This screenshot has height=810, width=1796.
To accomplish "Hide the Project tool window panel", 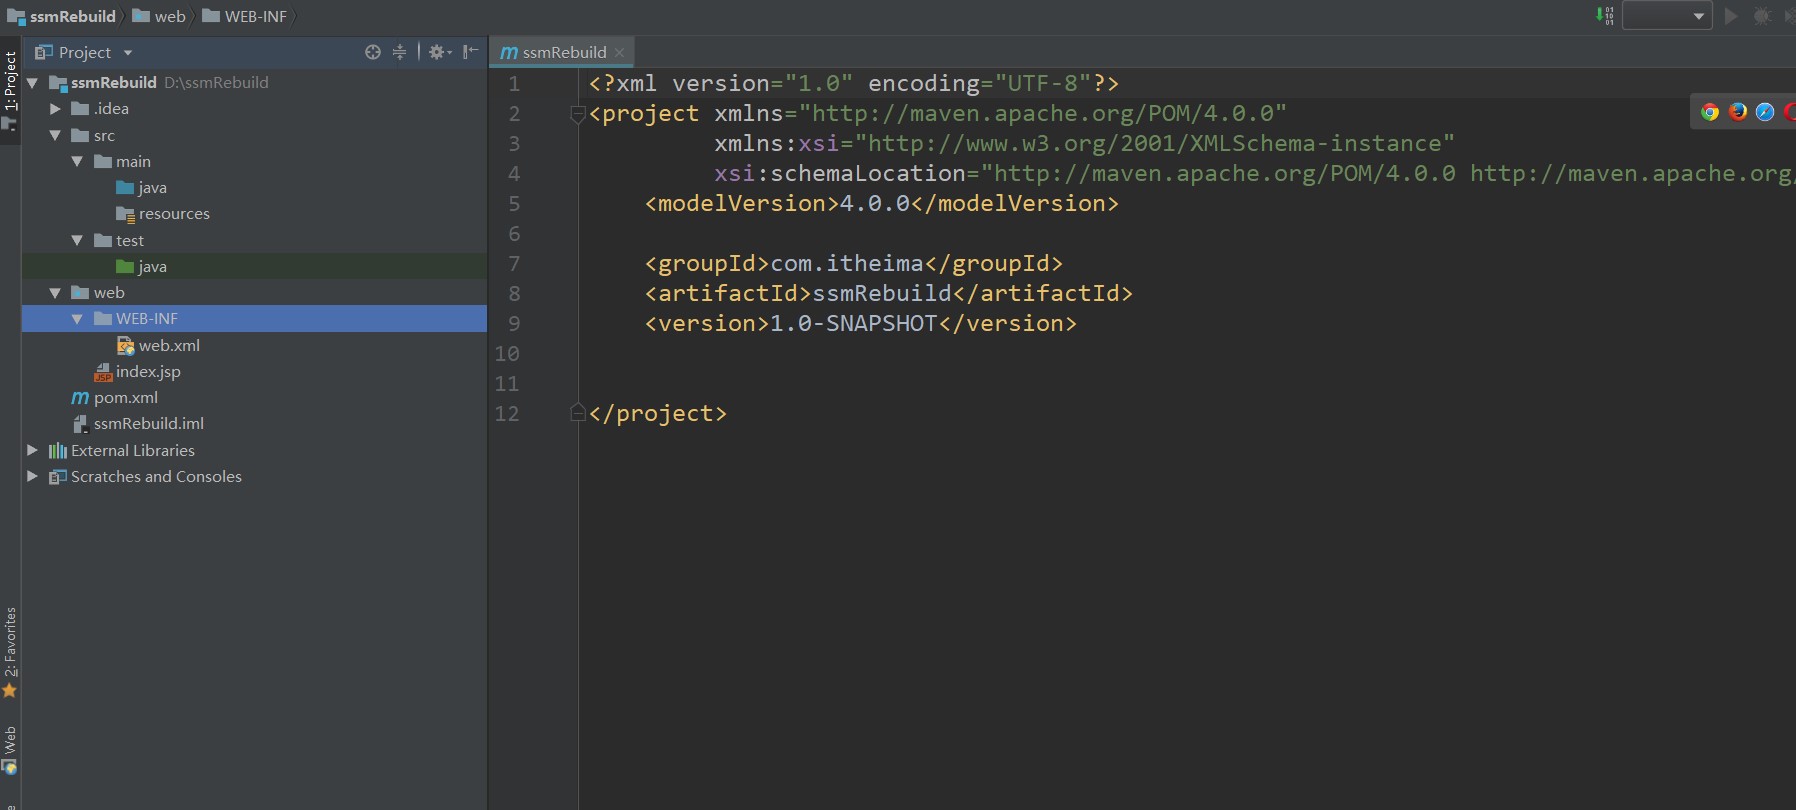I will pos(470,52).
